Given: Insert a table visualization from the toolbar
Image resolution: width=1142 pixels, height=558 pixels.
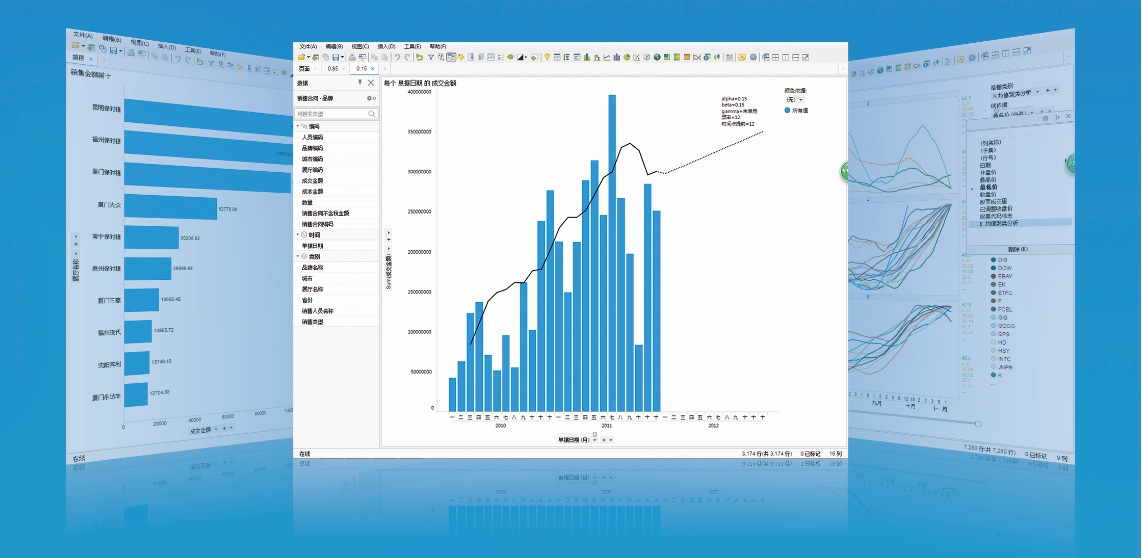Looking at the screenshot, I should coord(557,58).
